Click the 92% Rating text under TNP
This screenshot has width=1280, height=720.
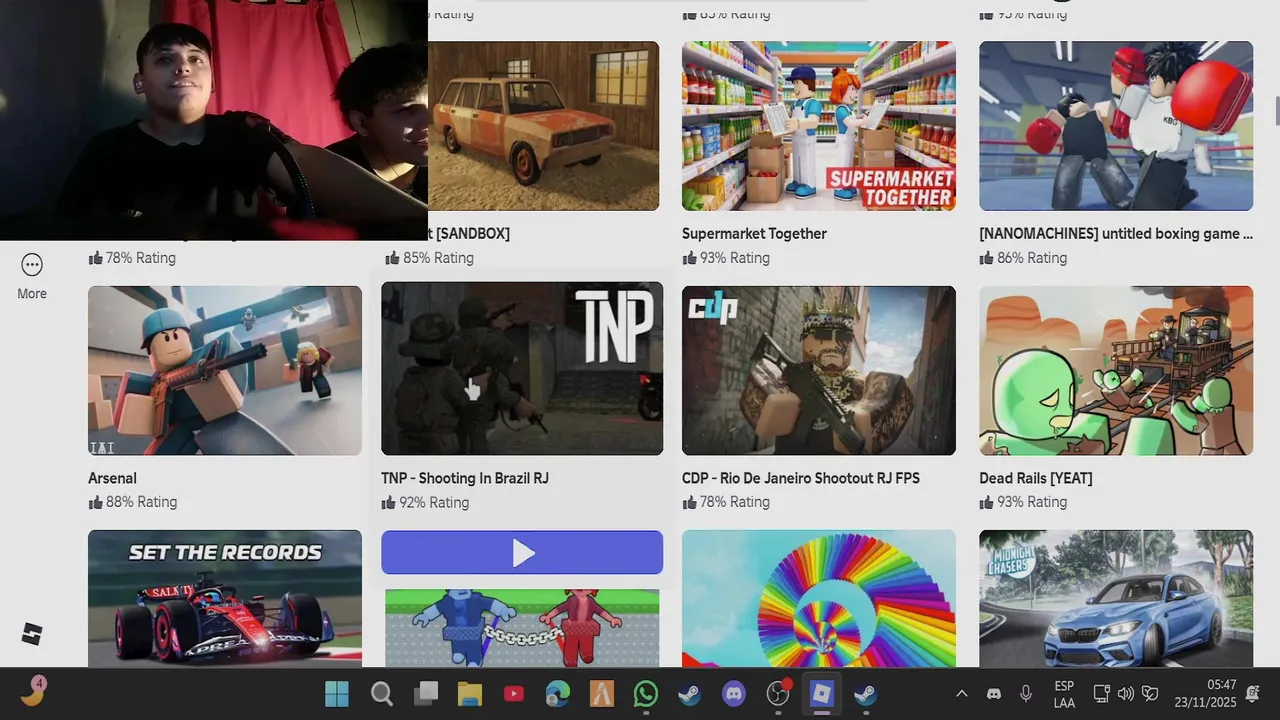tap(434, 502)
